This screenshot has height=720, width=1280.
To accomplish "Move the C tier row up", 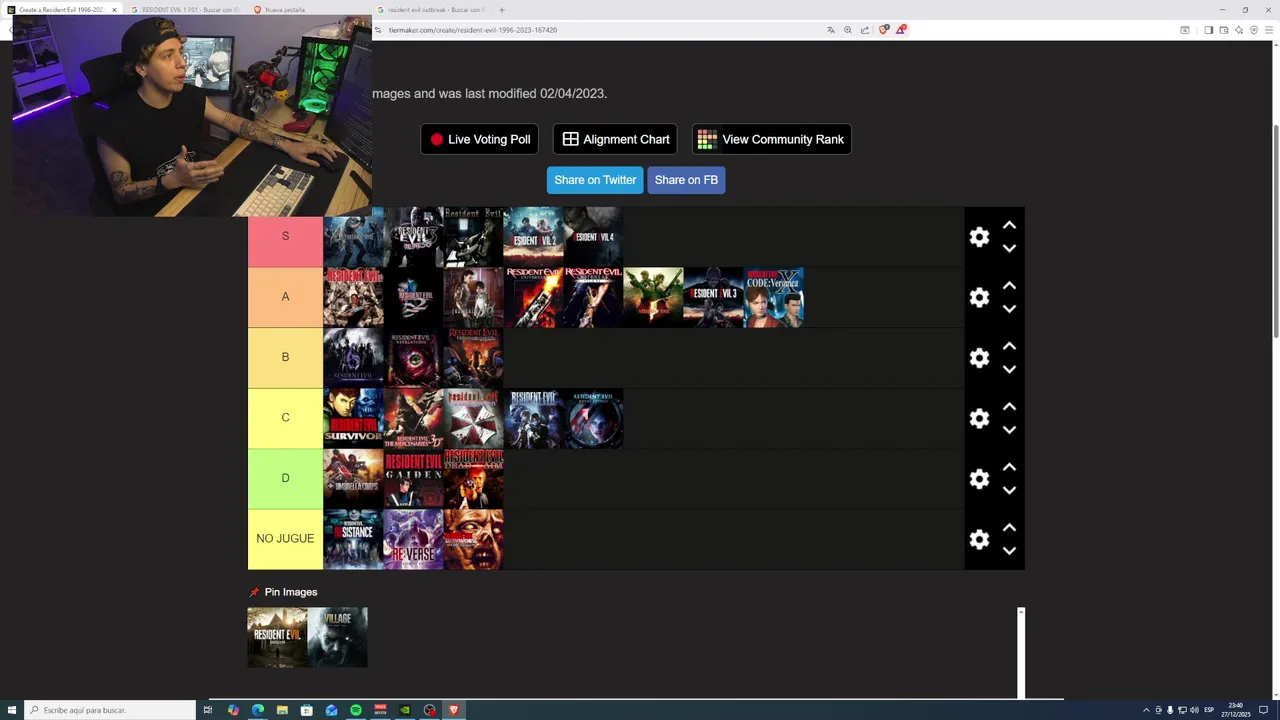I will (1009, 406).
